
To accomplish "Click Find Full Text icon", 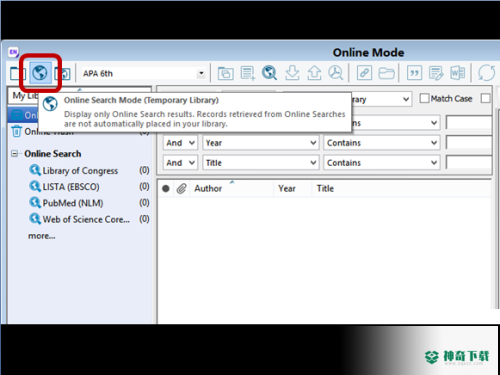I will tap(335, 73).
